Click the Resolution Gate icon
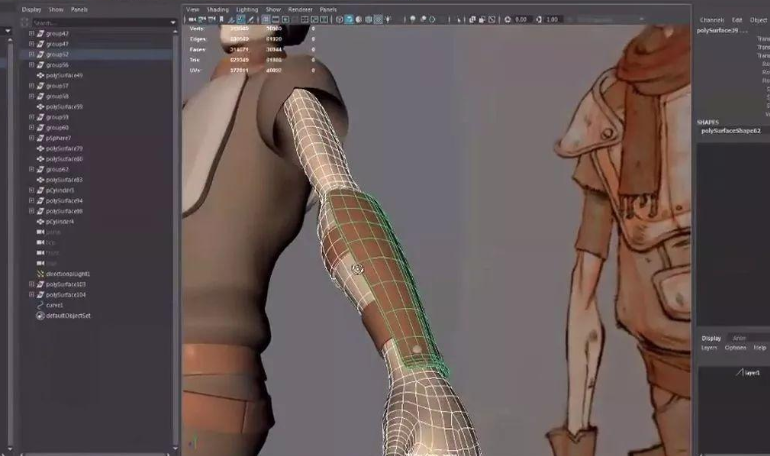This screenshot has height=456, width=770. pyautogui.click(x=285, y=20)
